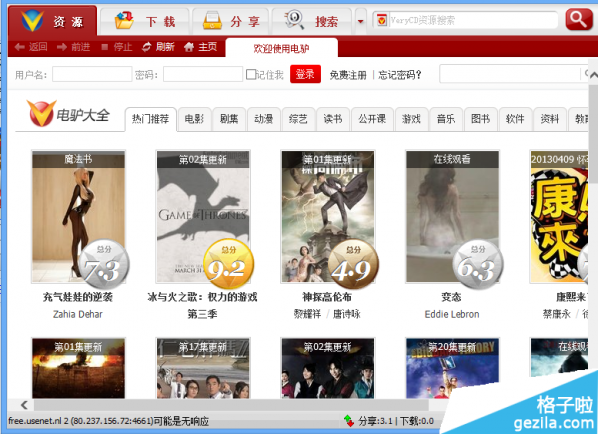Open the Game of Thrones poster thumbnail
This screenshot has width=598, height=434.
pos(203,217)
